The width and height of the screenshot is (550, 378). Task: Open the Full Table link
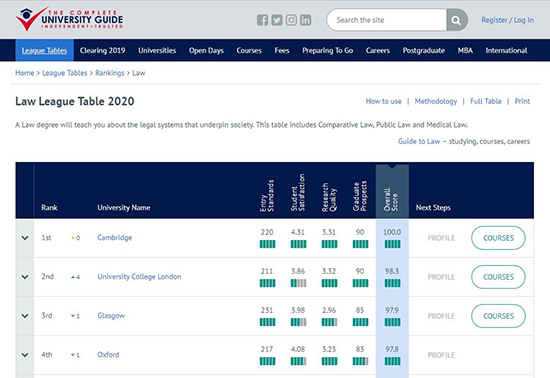click(x=486, y=101)
